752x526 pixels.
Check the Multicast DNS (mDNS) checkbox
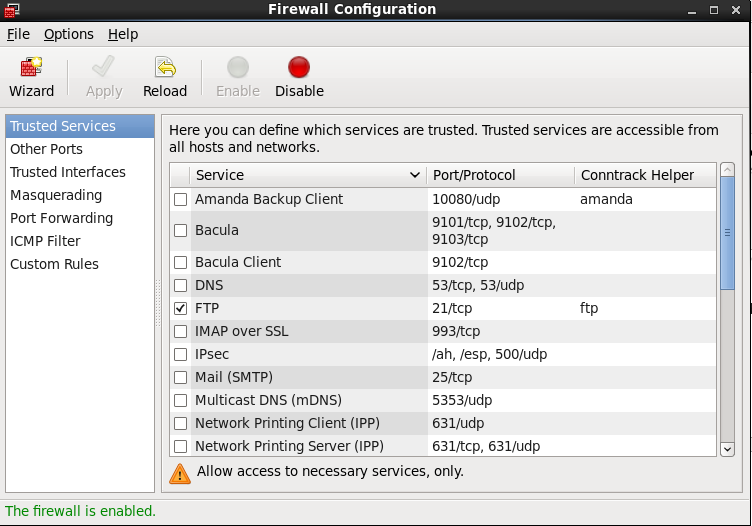pyautogui.click(x=180, y=400)
